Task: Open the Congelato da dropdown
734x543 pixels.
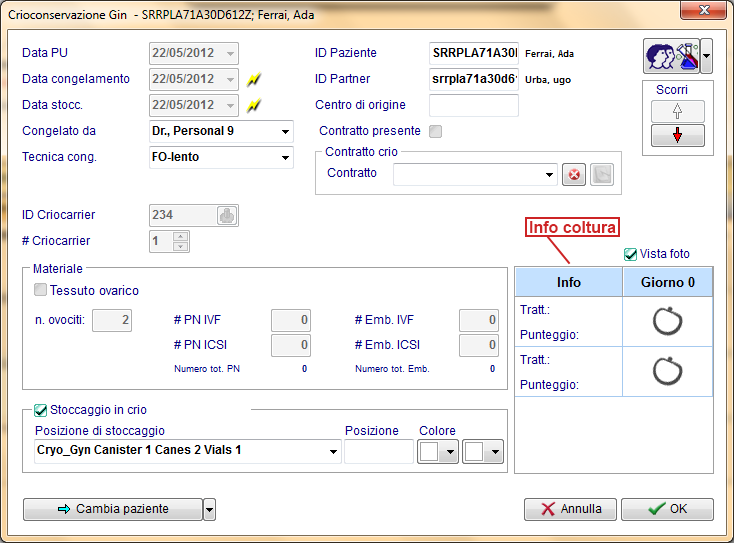Action: pyautogui.click(x=285, y=132)
